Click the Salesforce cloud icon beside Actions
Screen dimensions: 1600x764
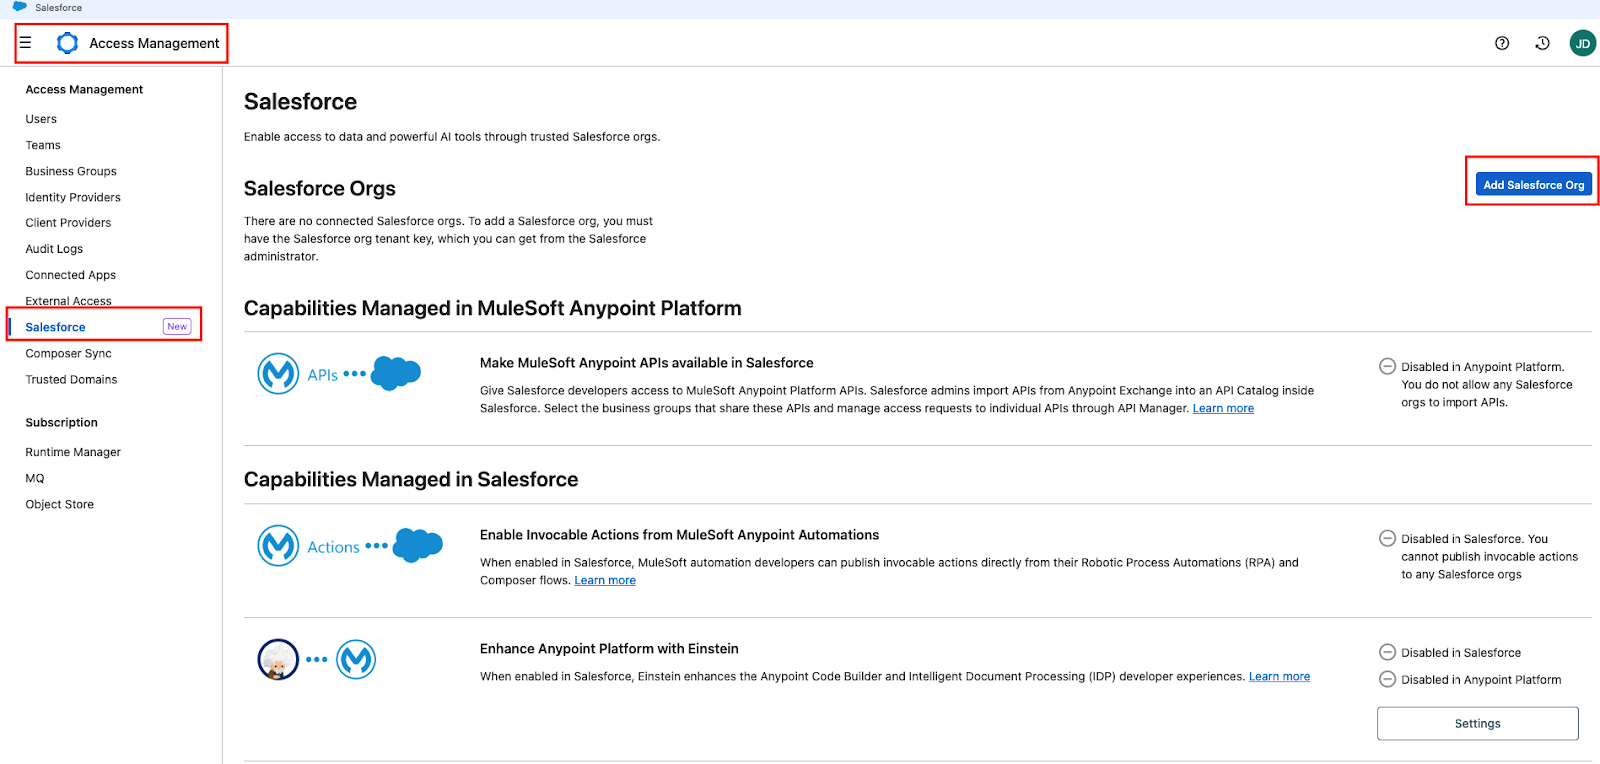[x=418, y=545]
